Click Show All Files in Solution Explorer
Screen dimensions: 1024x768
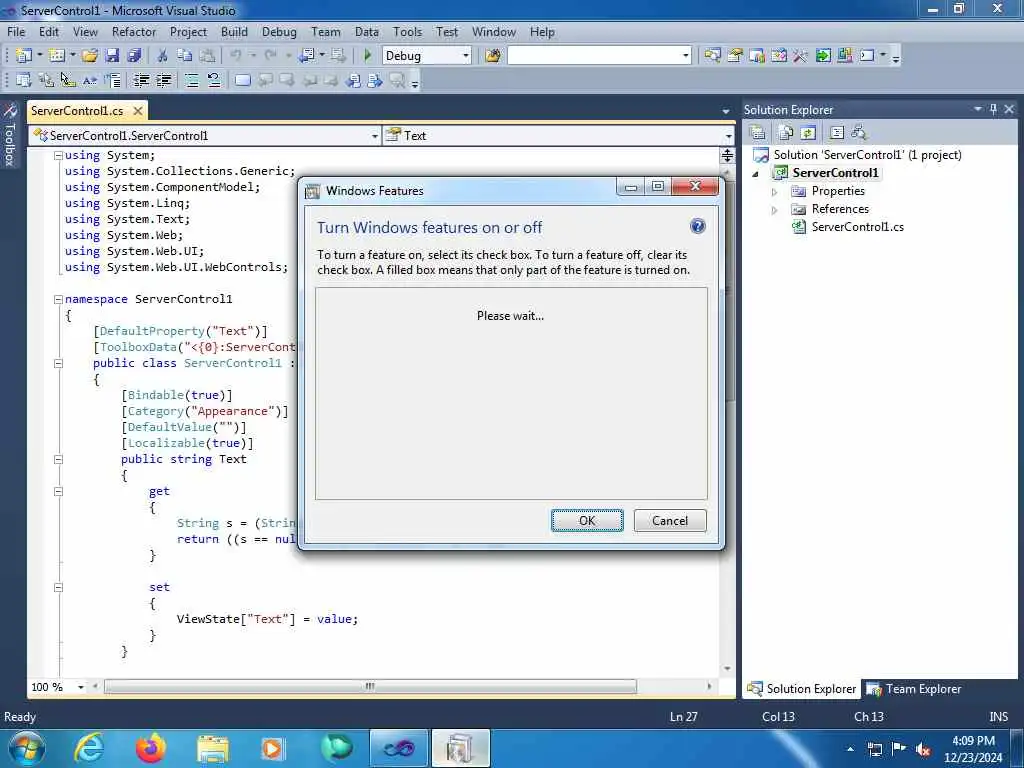pyautogui.click(x=786, y=133)
